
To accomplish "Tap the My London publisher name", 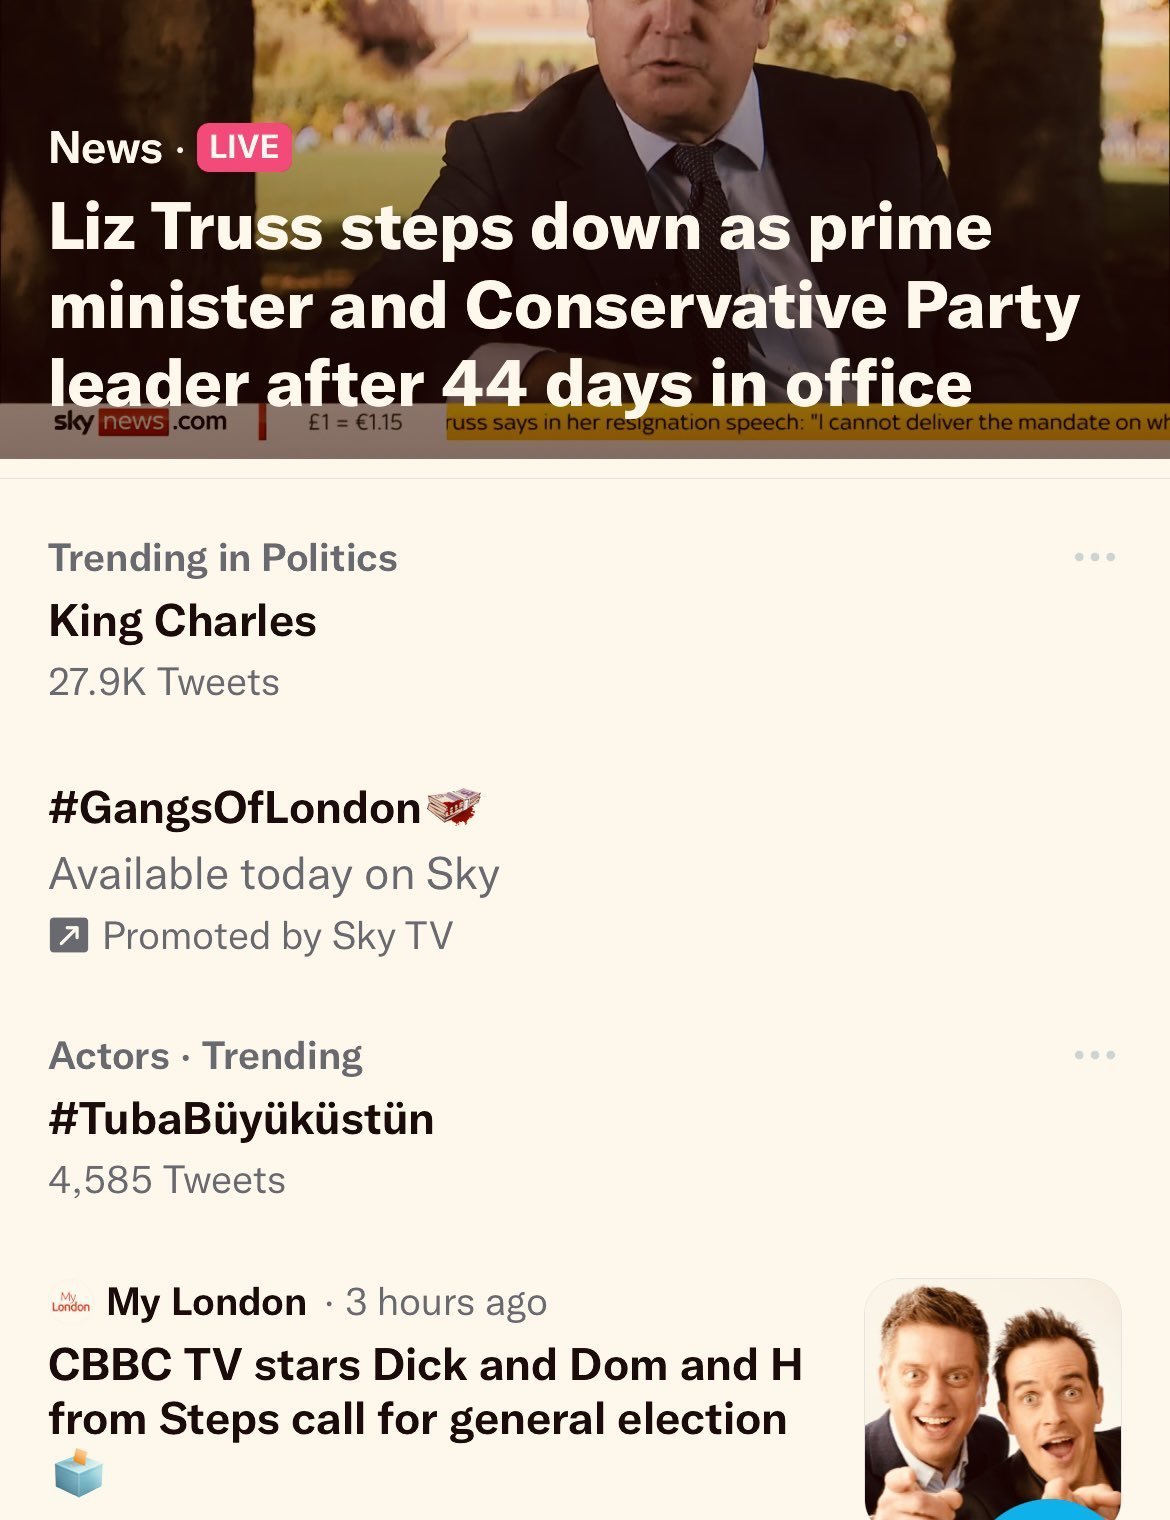I will pyautogui.click(x=206, y=1302).
